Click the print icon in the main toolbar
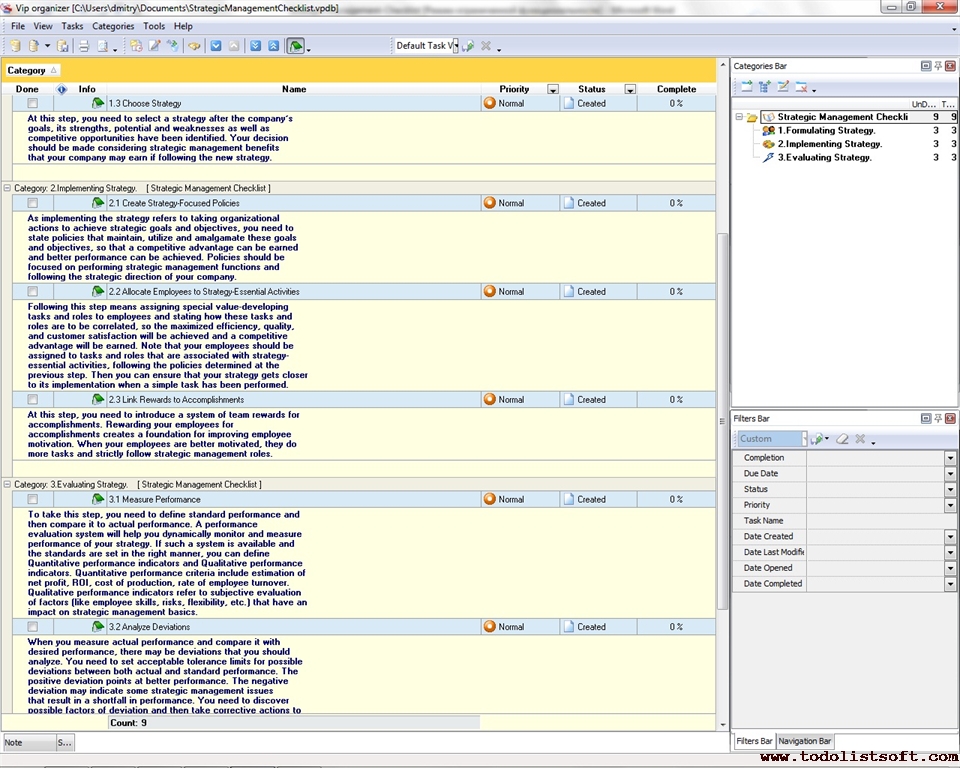The image size is (960, 768). pos(84,46)
